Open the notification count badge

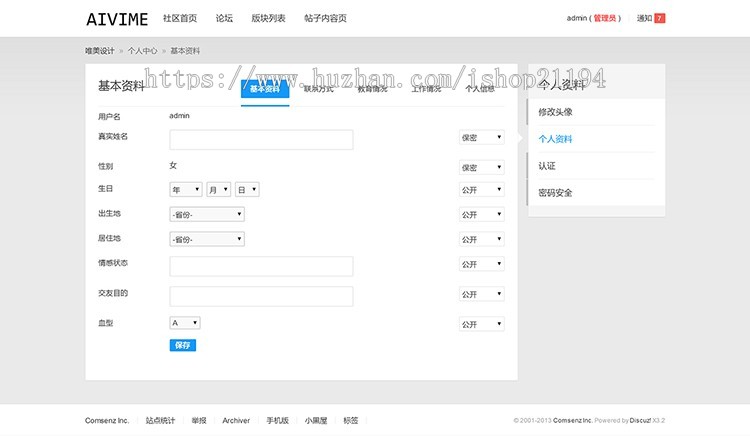pyautogui.click(x=660, y=18)
